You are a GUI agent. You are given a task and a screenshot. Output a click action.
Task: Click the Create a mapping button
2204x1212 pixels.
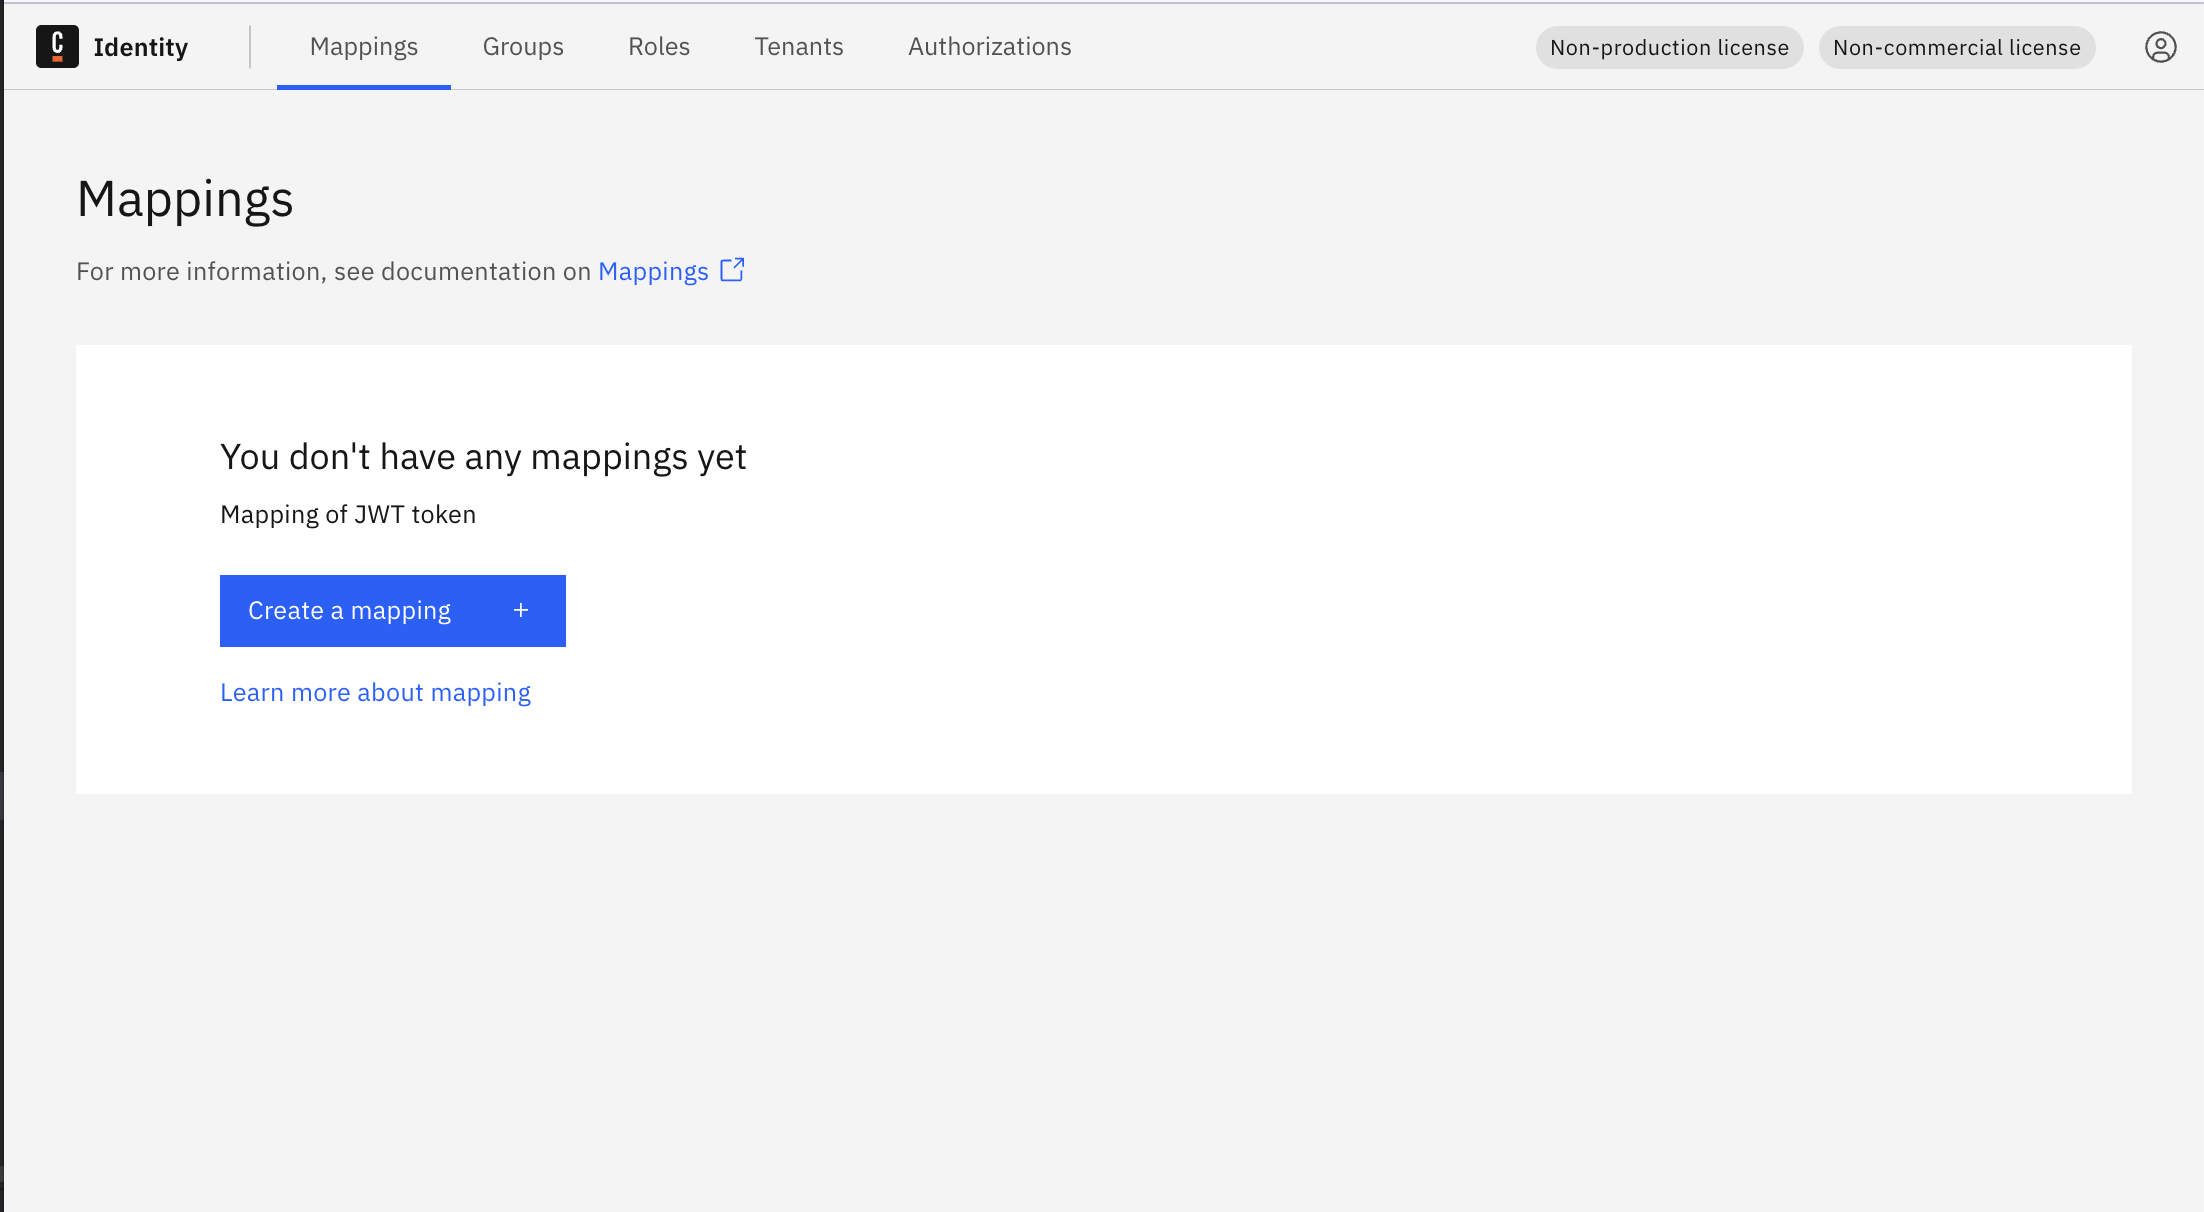click(392, 610)
